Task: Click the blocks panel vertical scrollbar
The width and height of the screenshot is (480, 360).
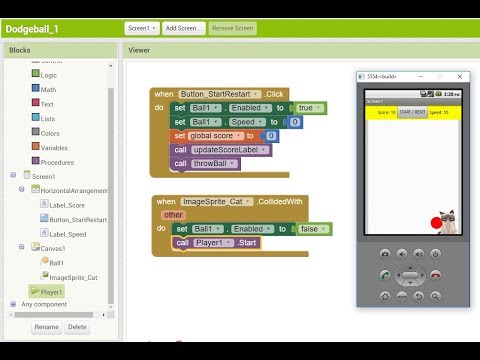Action: [111, 195]
